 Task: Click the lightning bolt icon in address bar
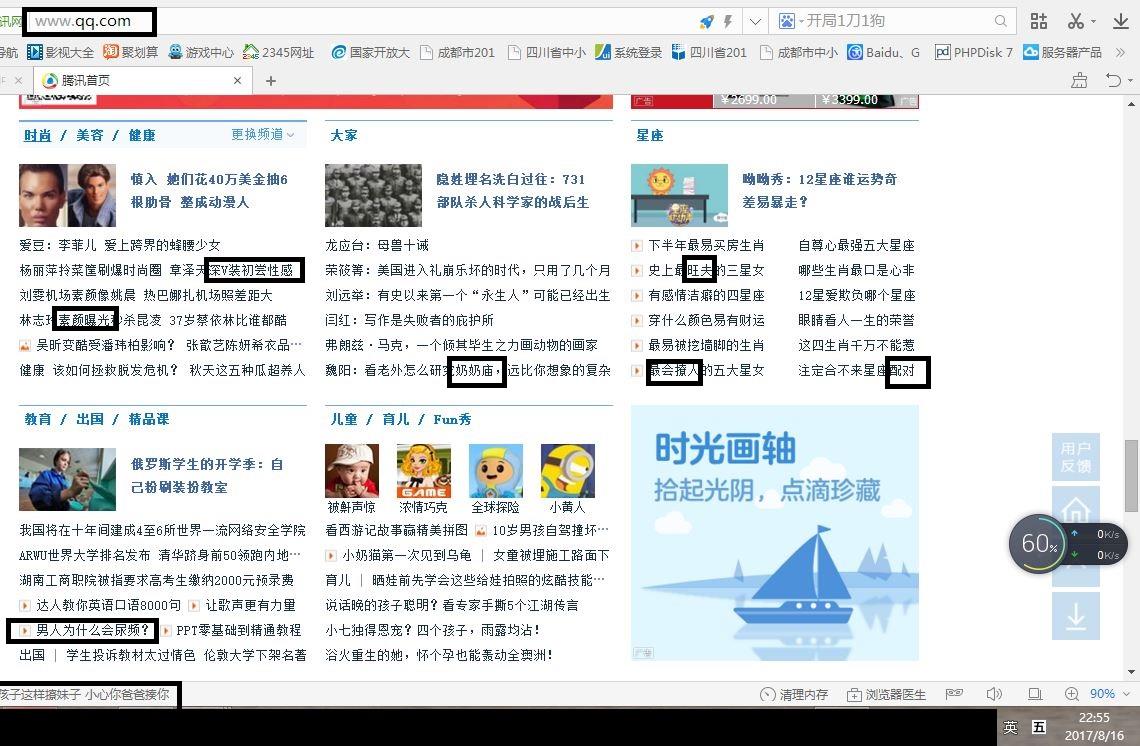(728, 21)
